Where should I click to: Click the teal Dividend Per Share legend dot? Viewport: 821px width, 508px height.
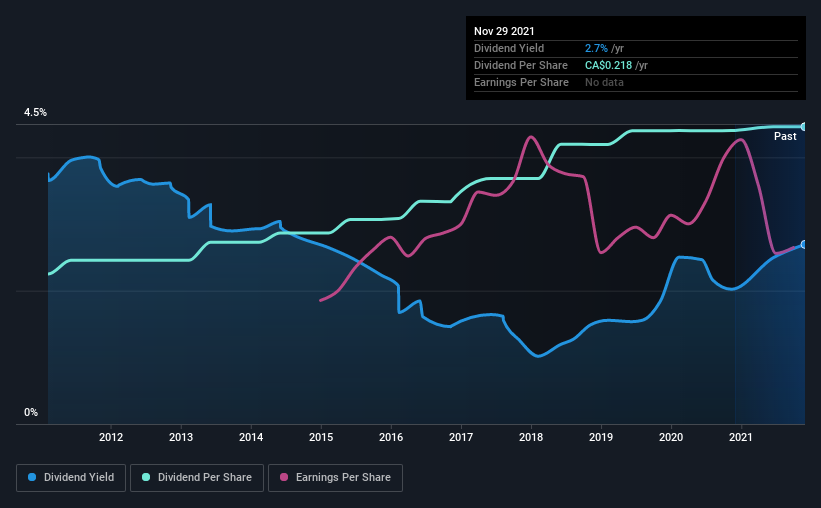(x=146, y=477)
